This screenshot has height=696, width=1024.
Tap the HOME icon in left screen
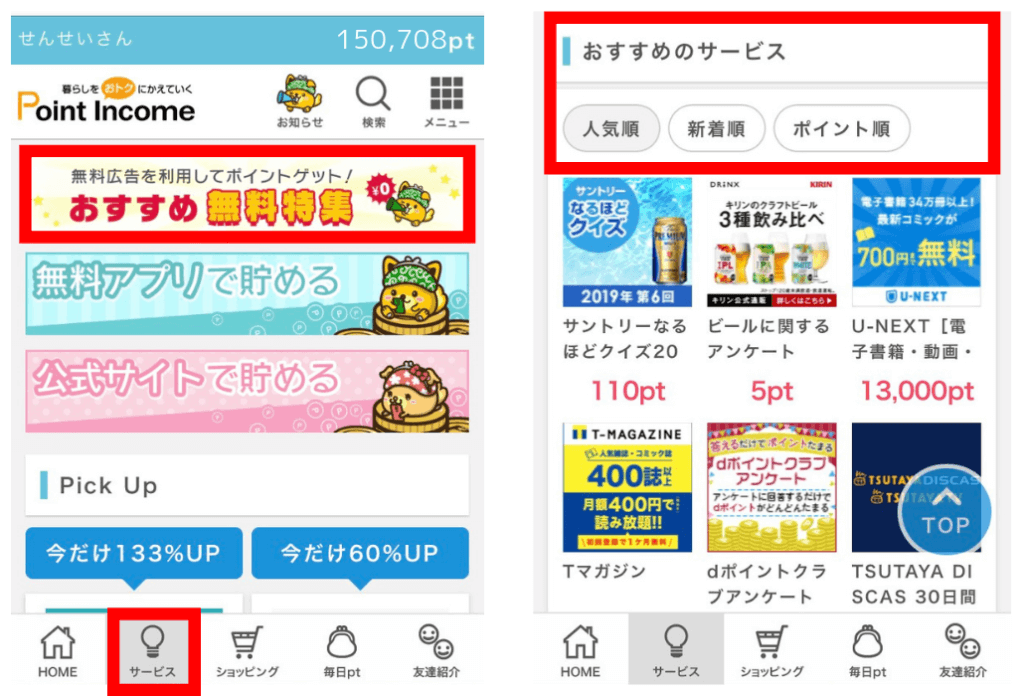point(57,652)
